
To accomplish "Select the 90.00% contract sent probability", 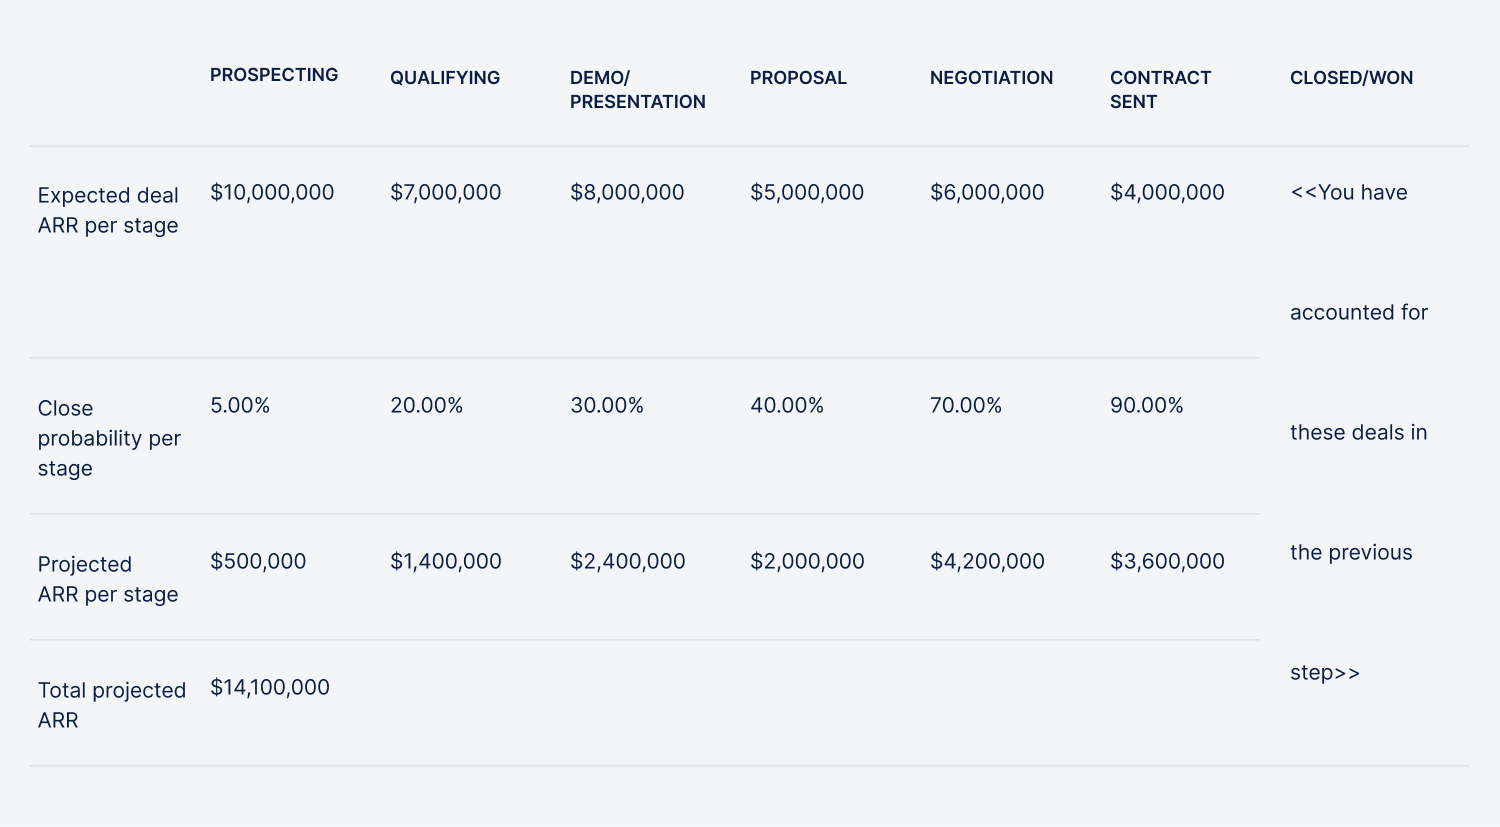I will [1147, 405].
